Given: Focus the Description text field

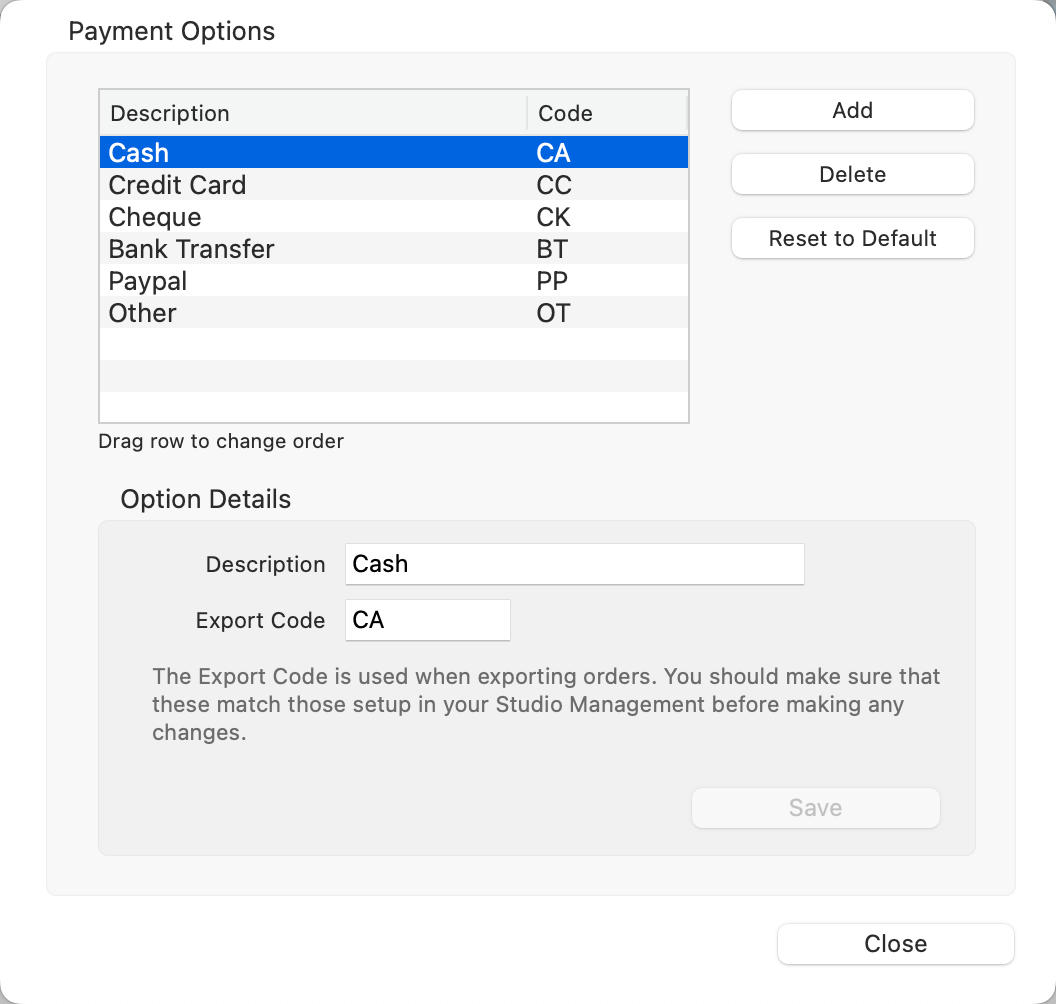Looking at the screenshot, I should click(x=574, y=564).
